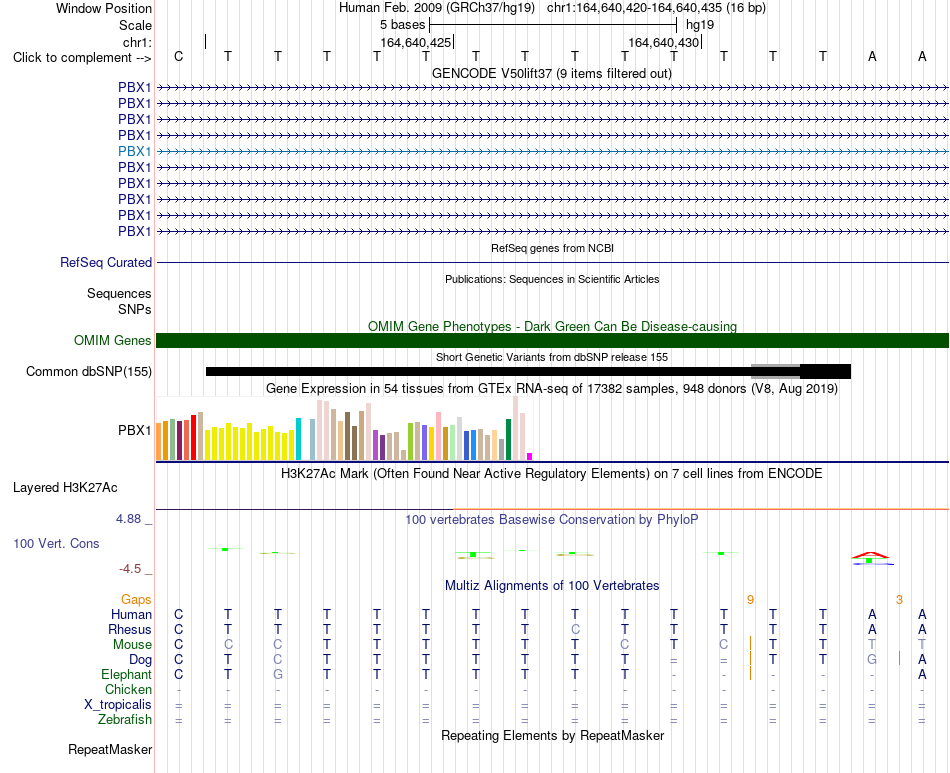Click the PhyloP Basewise Conservation title

[551, 519]
